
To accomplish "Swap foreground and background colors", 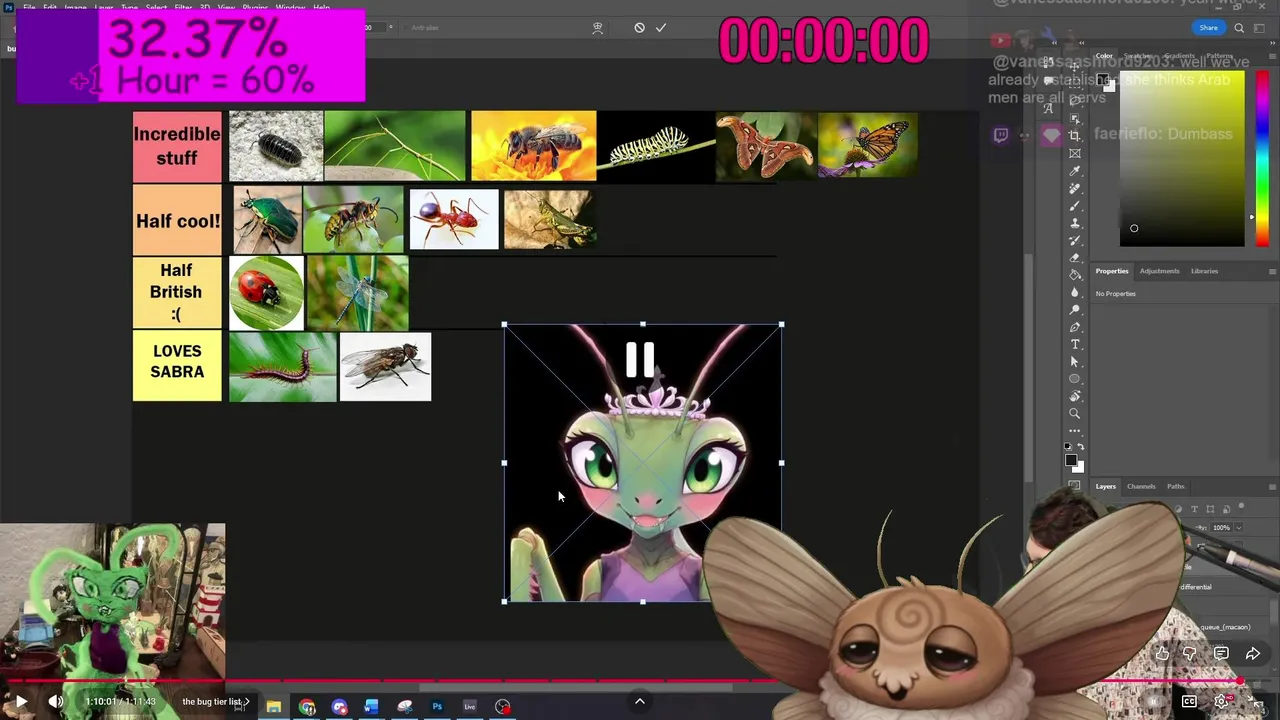I will [x=1080, y=446].
